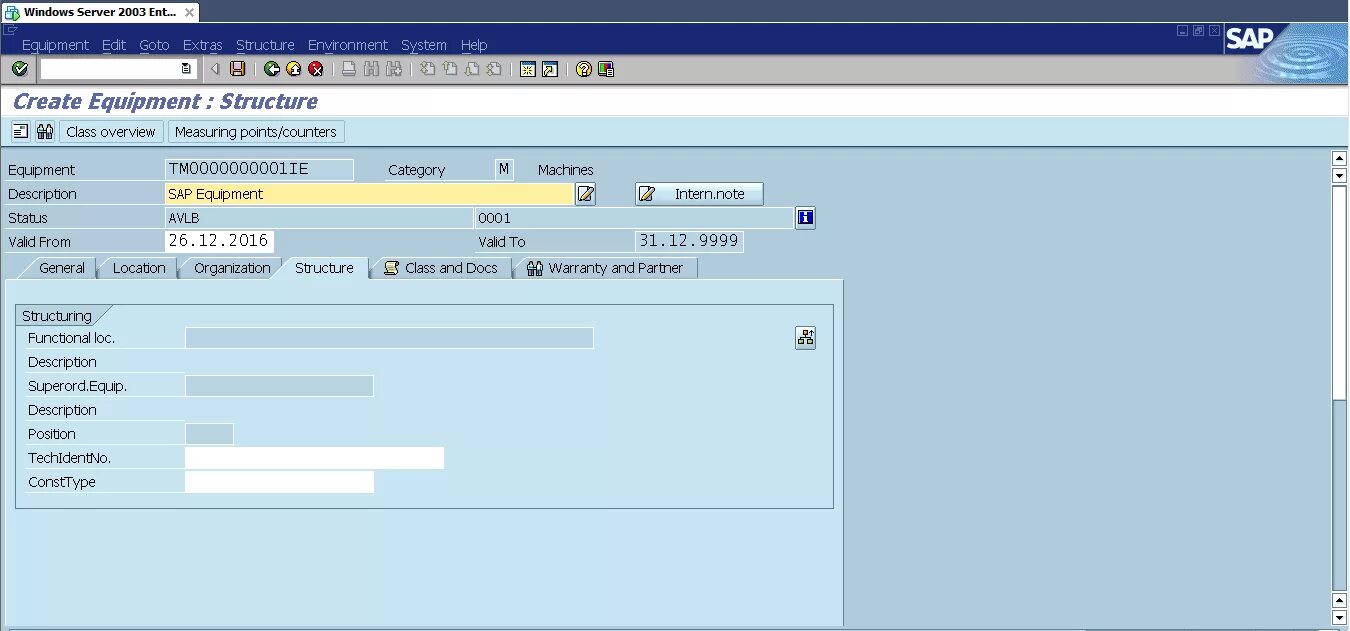Click the Functional loc. field
Screen dimensions: 1350x631
[389, 338]
